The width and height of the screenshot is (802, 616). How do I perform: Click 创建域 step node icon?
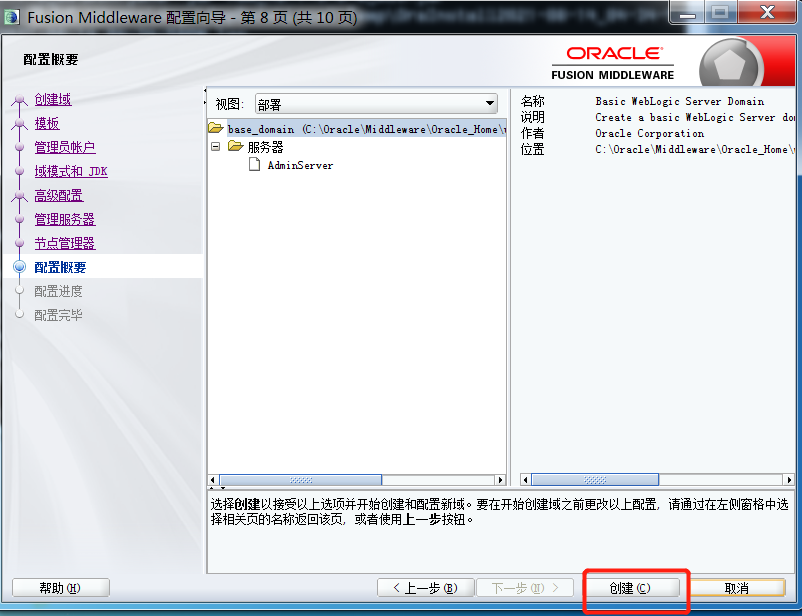coord(19,99)
